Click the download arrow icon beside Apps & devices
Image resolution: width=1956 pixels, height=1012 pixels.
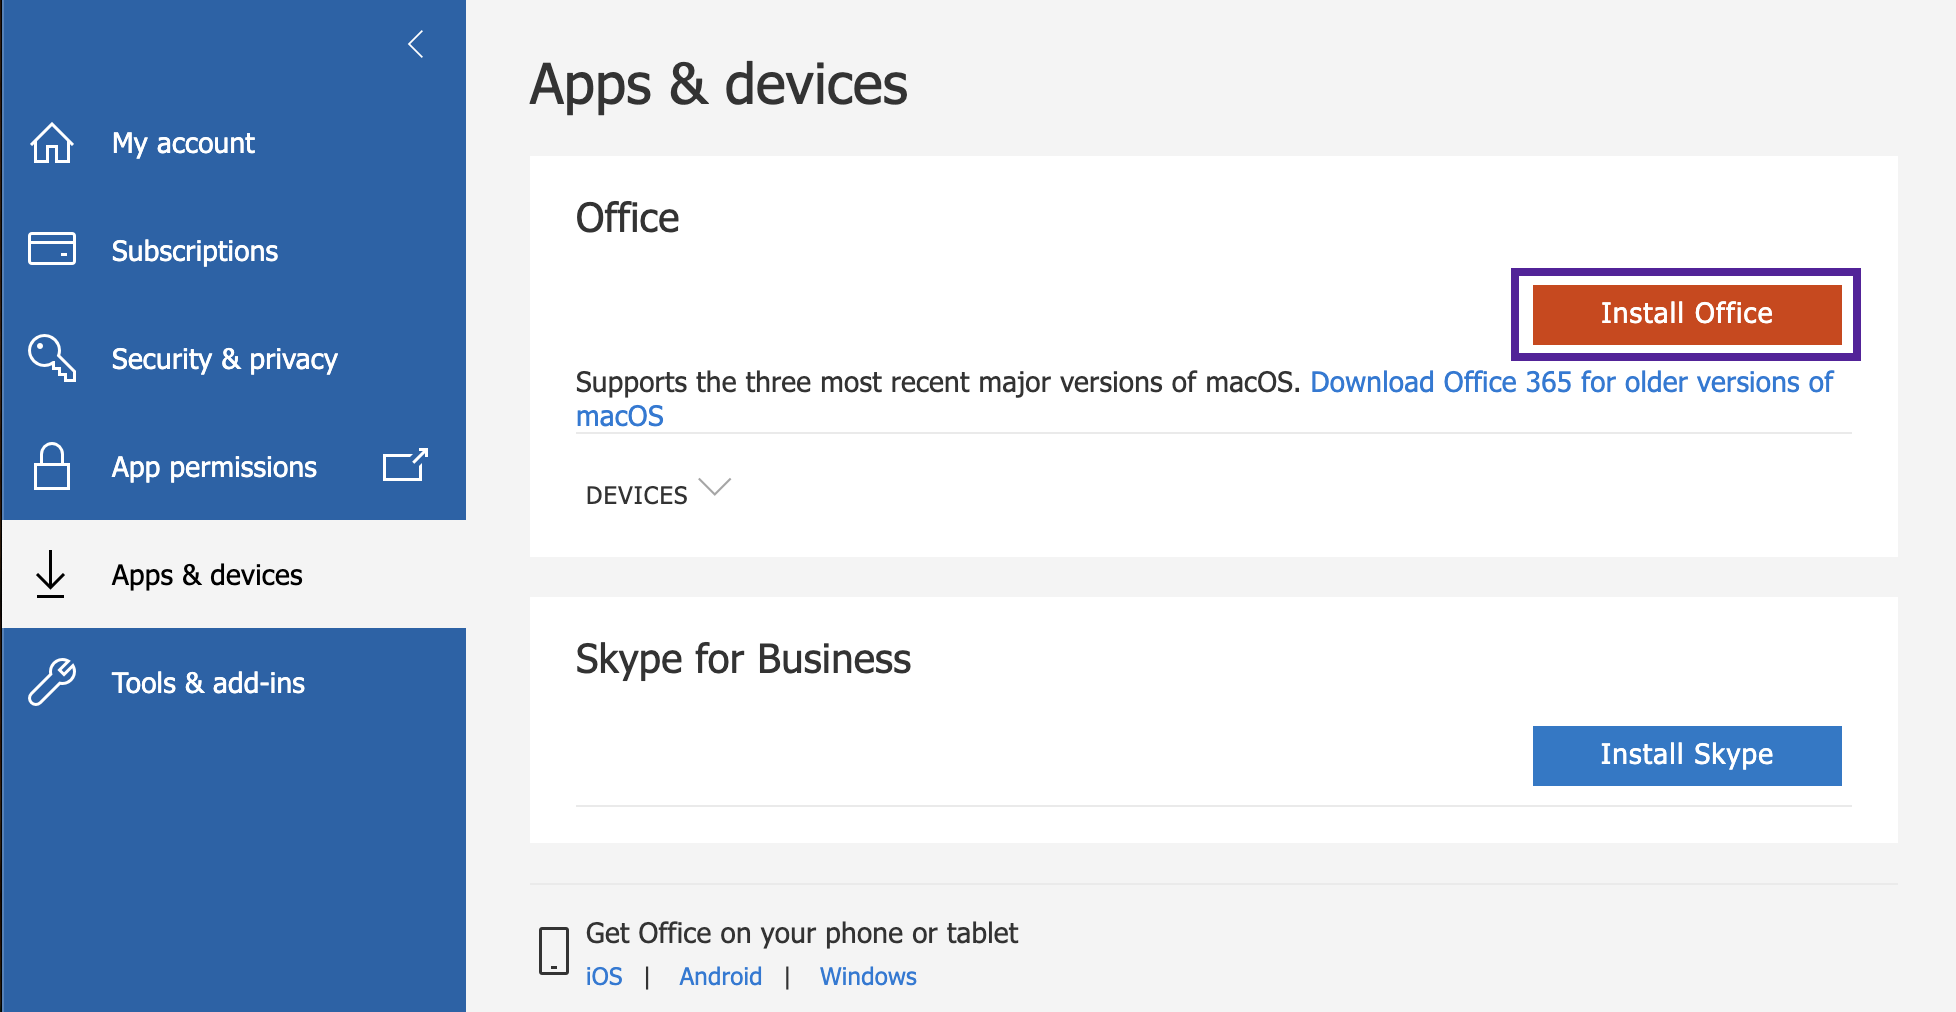[x=50, y=574]
